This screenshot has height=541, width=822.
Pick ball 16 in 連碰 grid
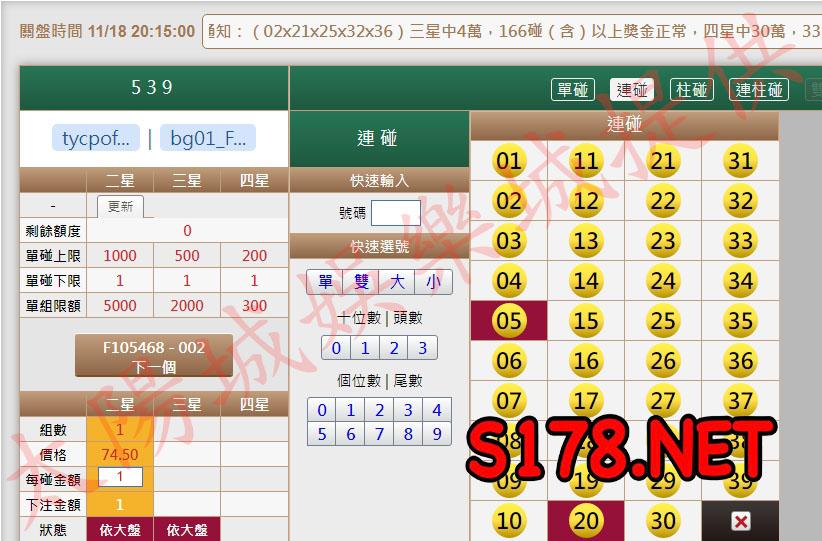pyautogui.click(x=586, y=360)
